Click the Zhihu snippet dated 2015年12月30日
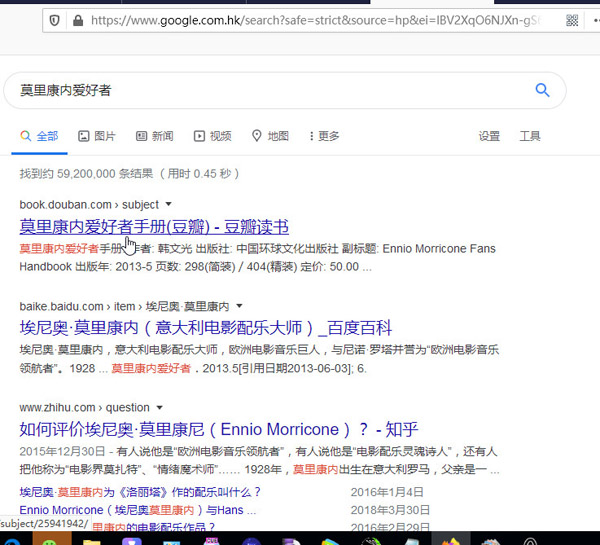Viewport: 600px width, 545px height. coord(259,460)
